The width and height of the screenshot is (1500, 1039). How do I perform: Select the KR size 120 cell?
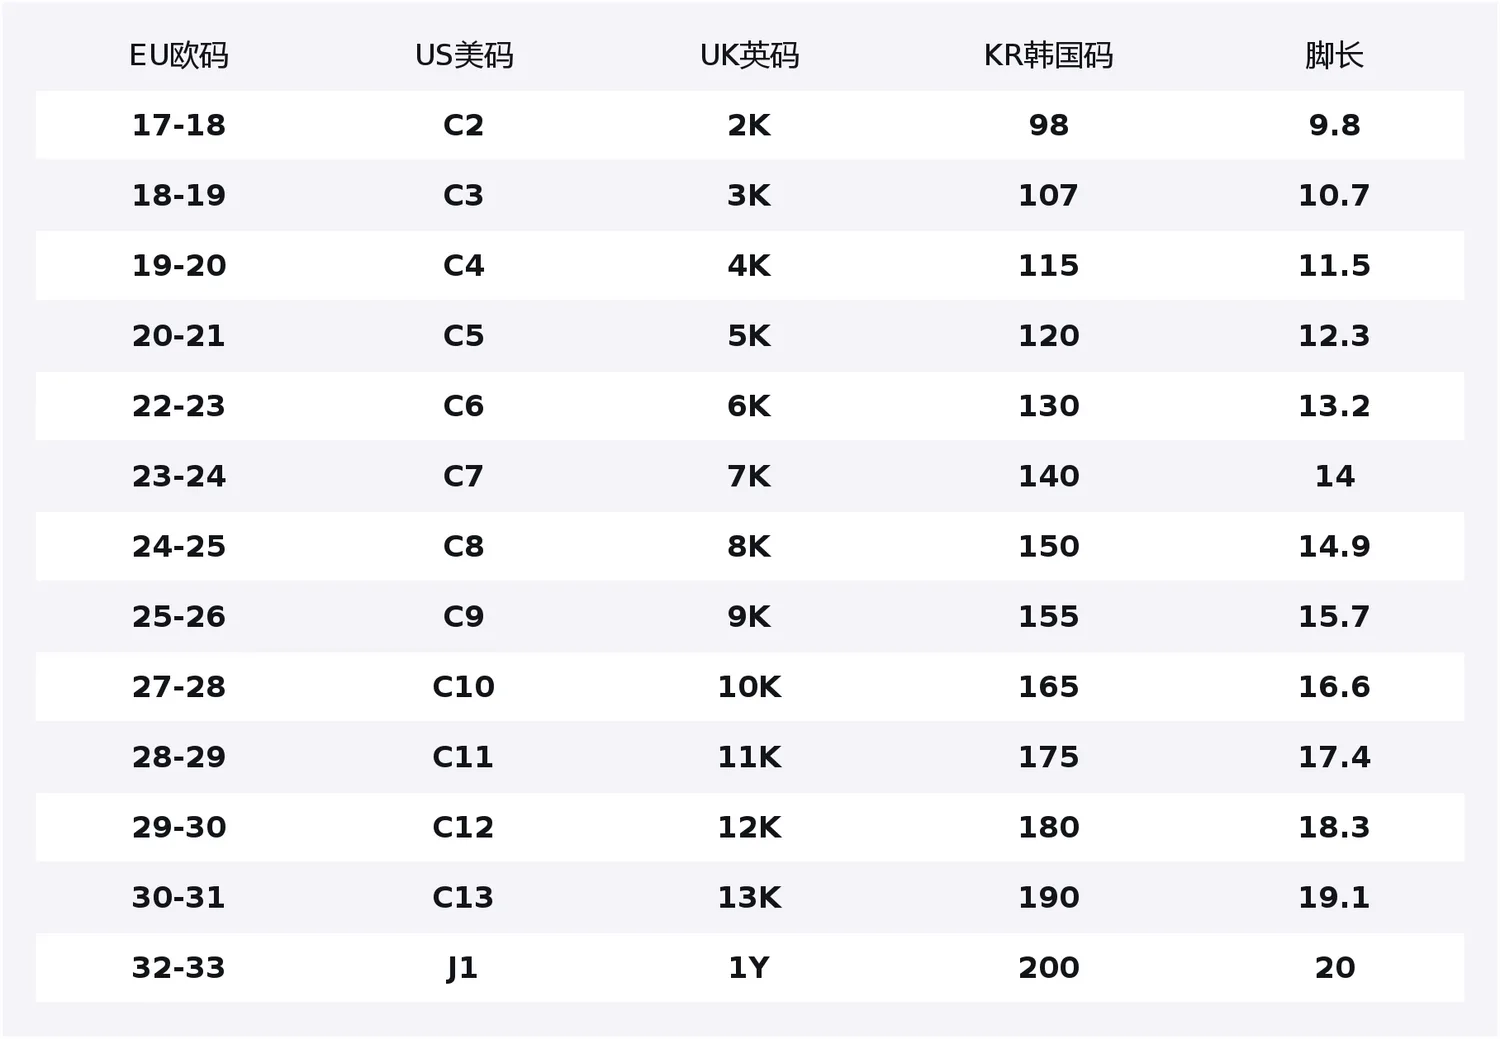pos(1048,335)
